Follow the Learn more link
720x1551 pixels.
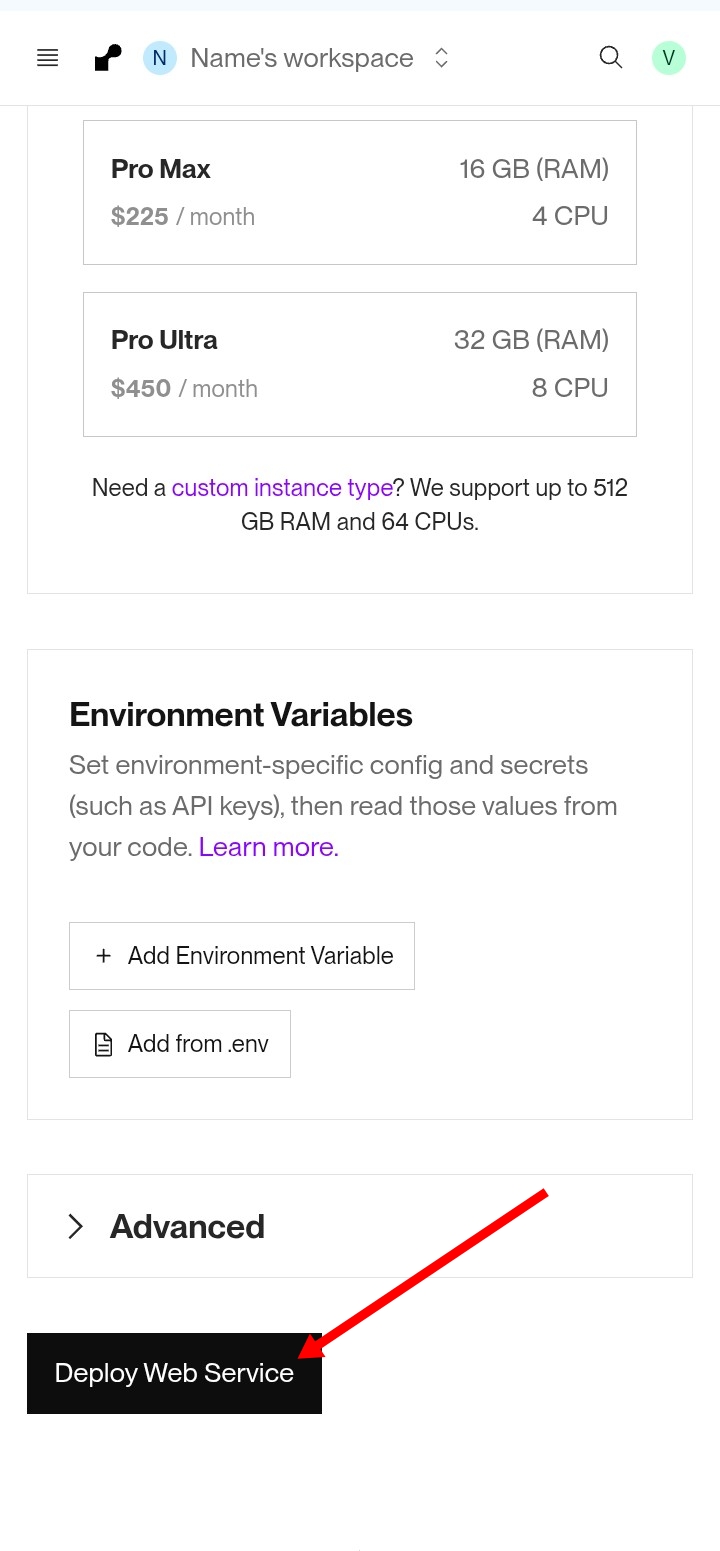click(x=268, y=847)
